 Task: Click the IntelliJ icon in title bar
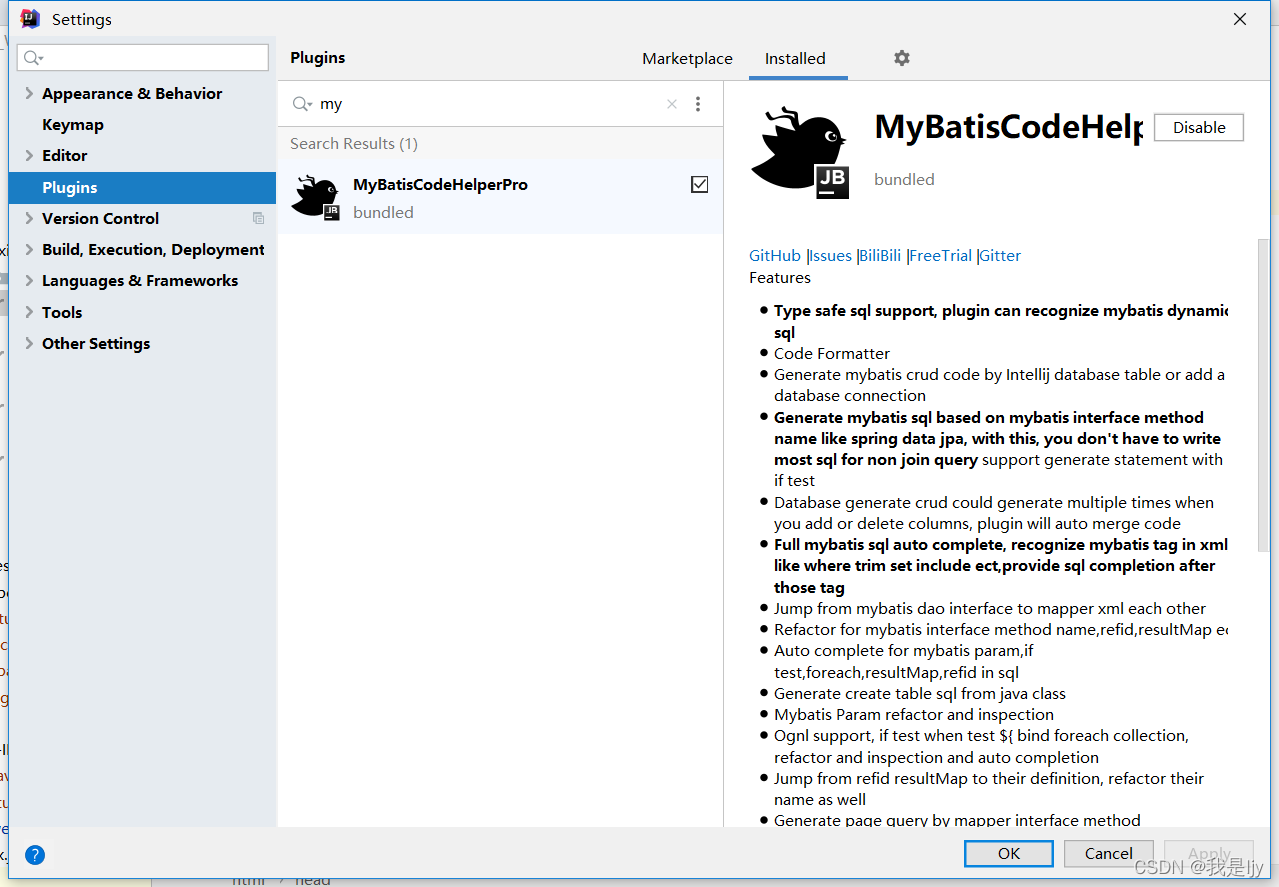click(x=30, y=19)
